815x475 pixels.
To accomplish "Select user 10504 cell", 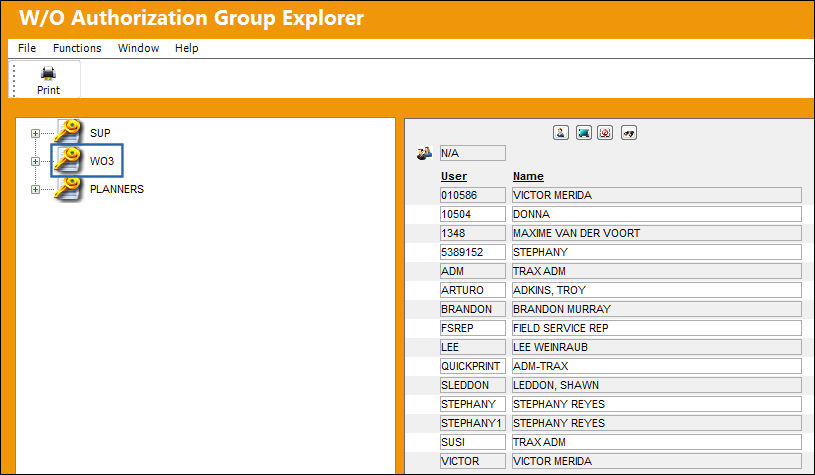I will 472,214.
